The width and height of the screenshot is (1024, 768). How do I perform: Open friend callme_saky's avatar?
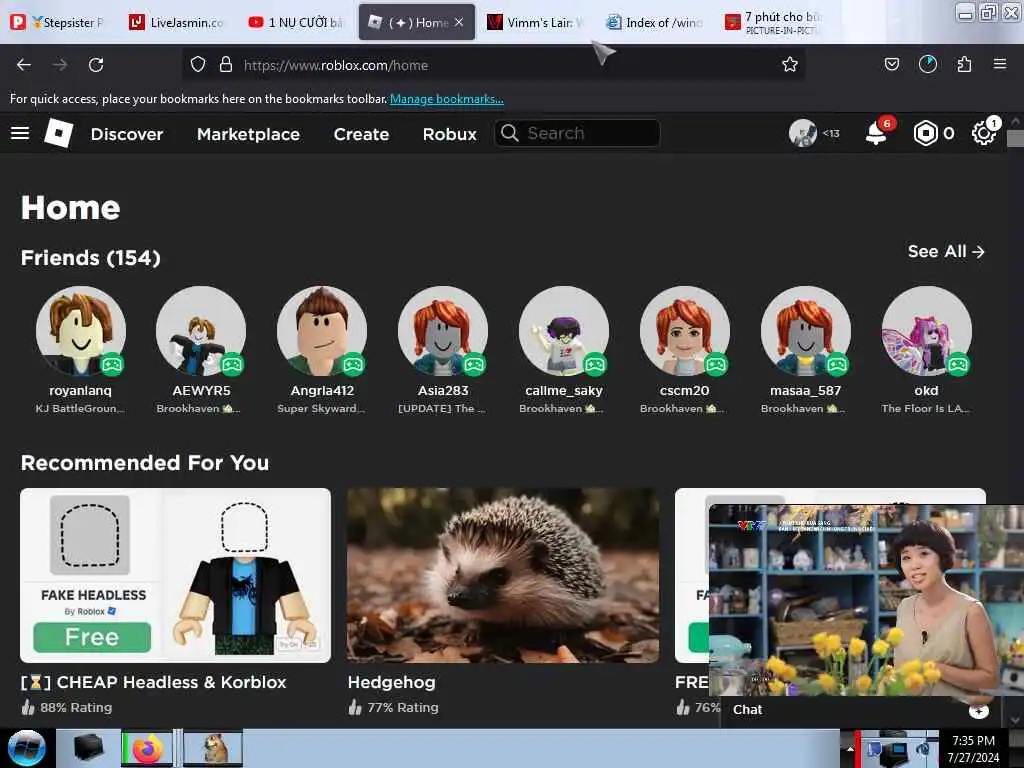[x=564, y=330]
